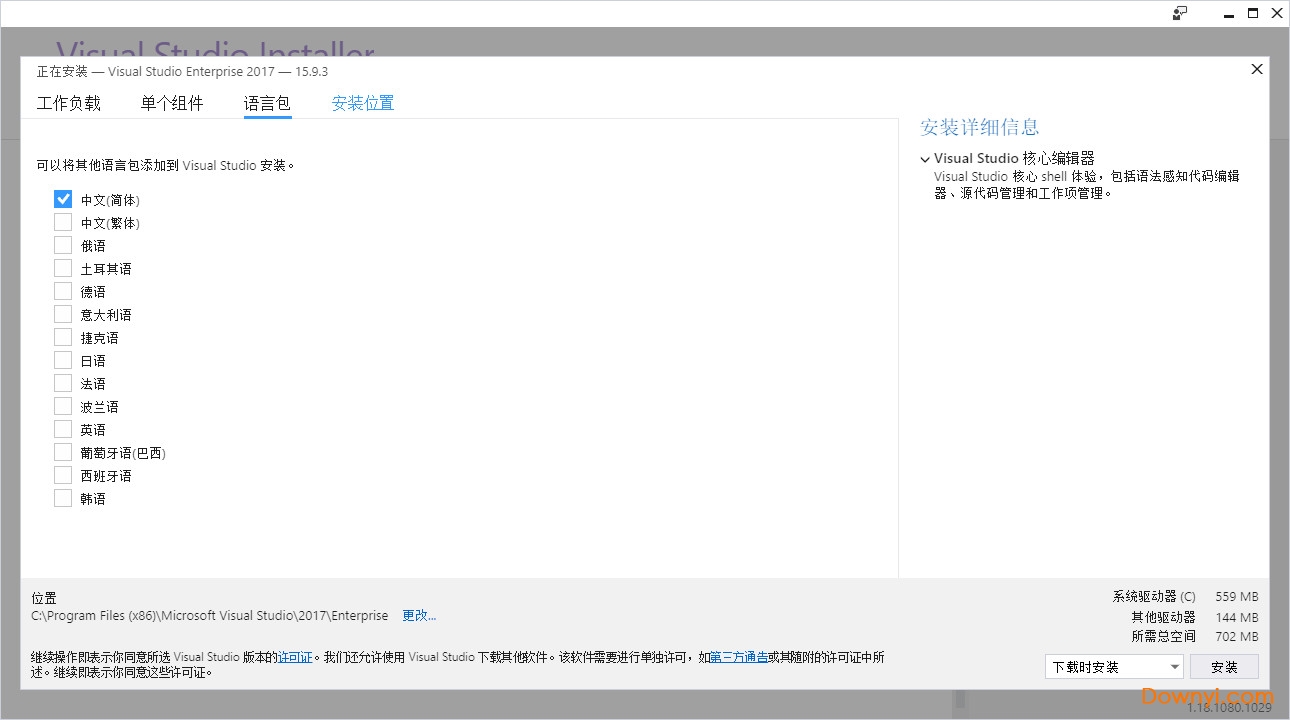Click the 第三方通告 link
The height and width of the screenshot is (720, 1290).
[741, 656]
